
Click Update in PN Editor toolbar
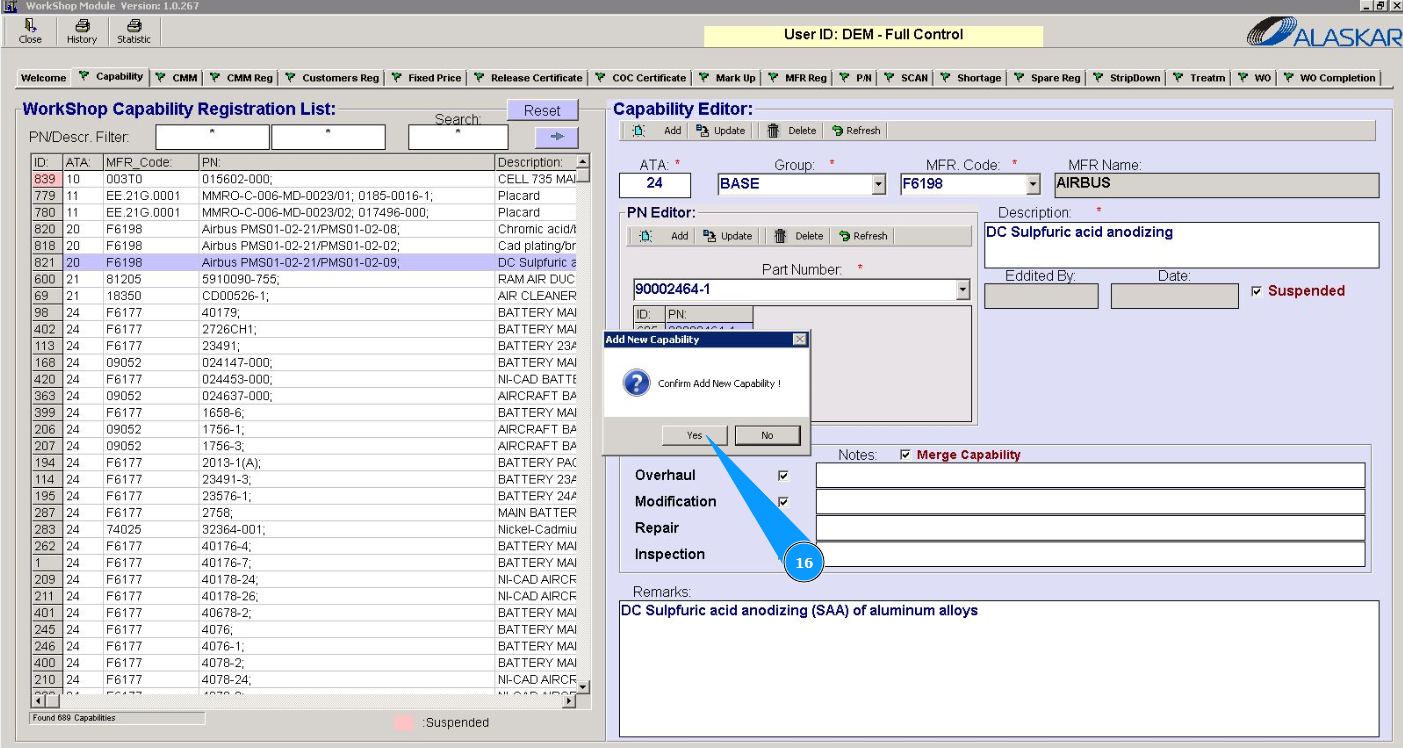pos(728,236)
